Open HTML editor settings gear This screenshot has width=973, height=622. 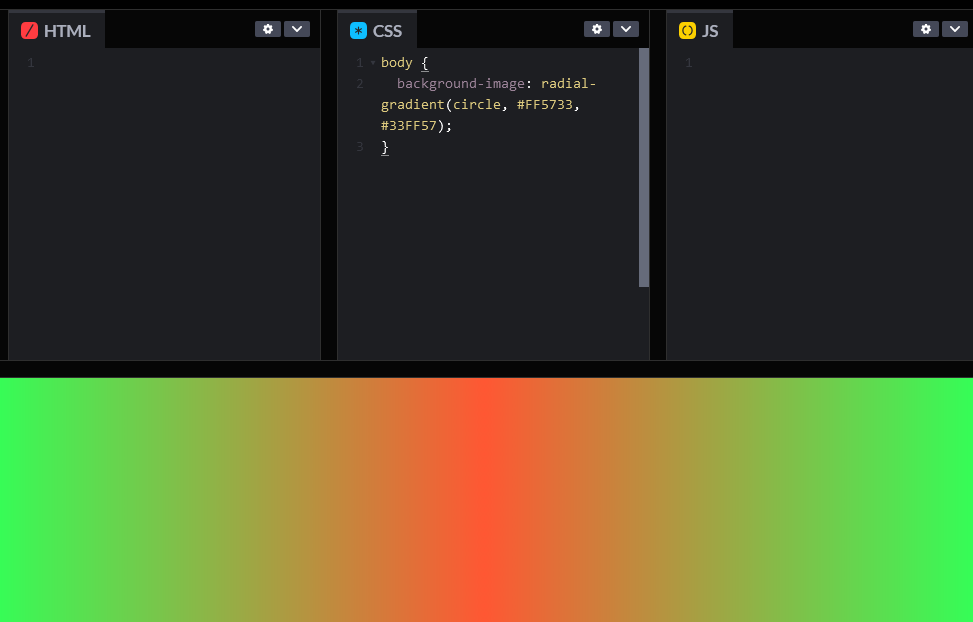267,29
